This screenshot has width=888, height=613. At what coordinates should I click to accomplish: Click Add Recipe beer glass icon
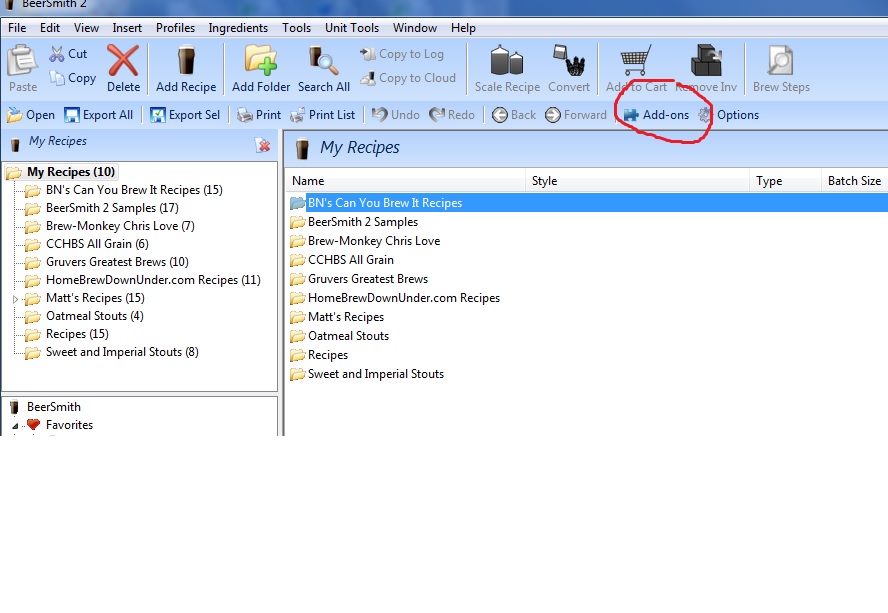pos(186,61)
